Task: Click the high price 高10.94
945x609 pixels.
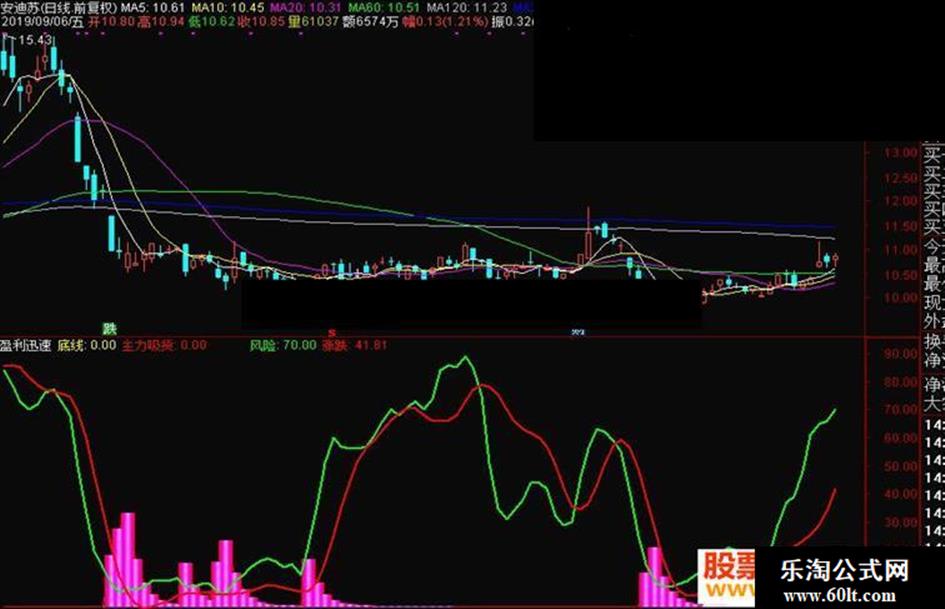Action: 161,22
